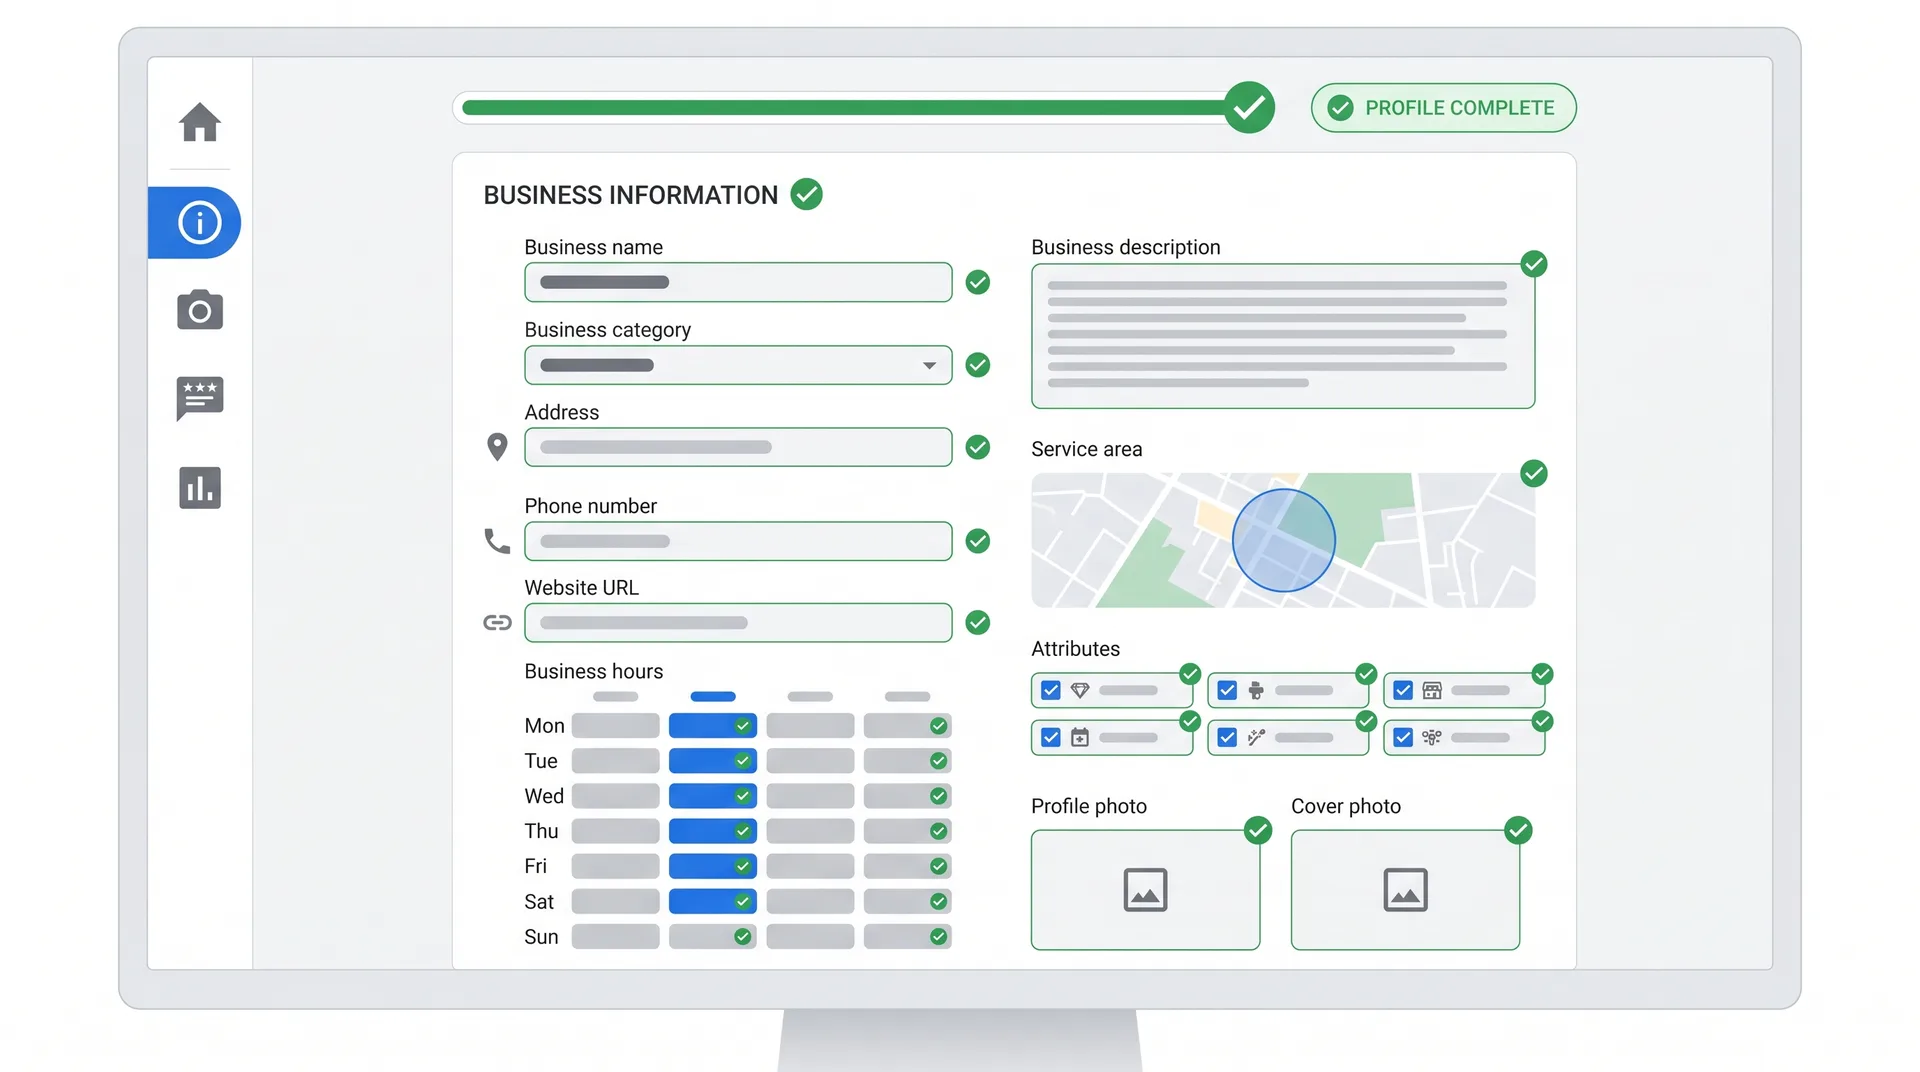
Task: Toggle the flower attribute checkbox
Action: click(x=1403, y=737)
